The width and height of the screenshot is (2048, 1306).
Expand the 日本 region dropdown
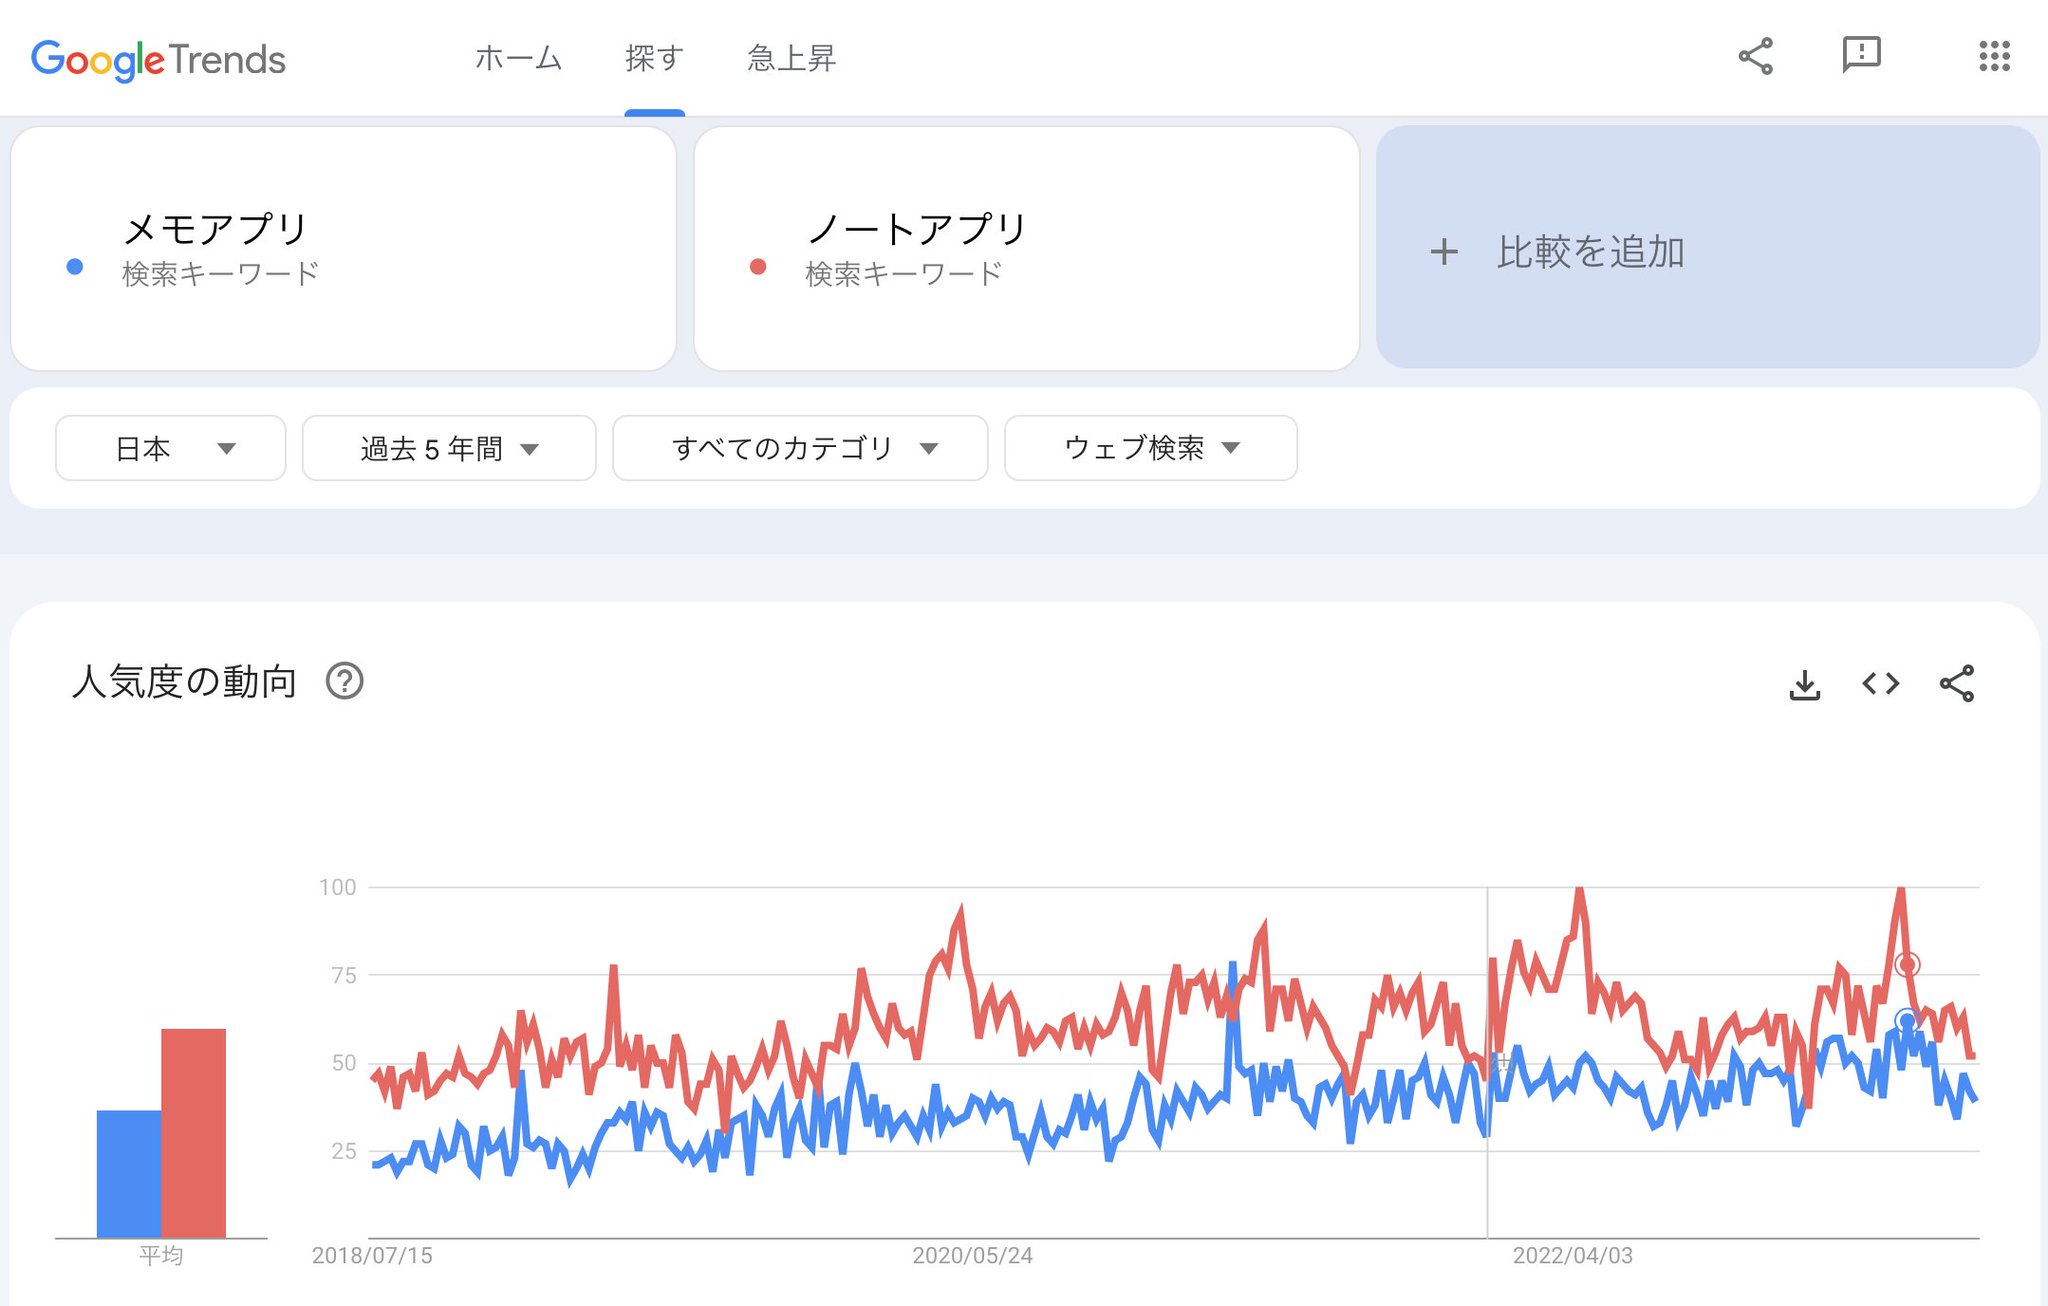[170, 448]
